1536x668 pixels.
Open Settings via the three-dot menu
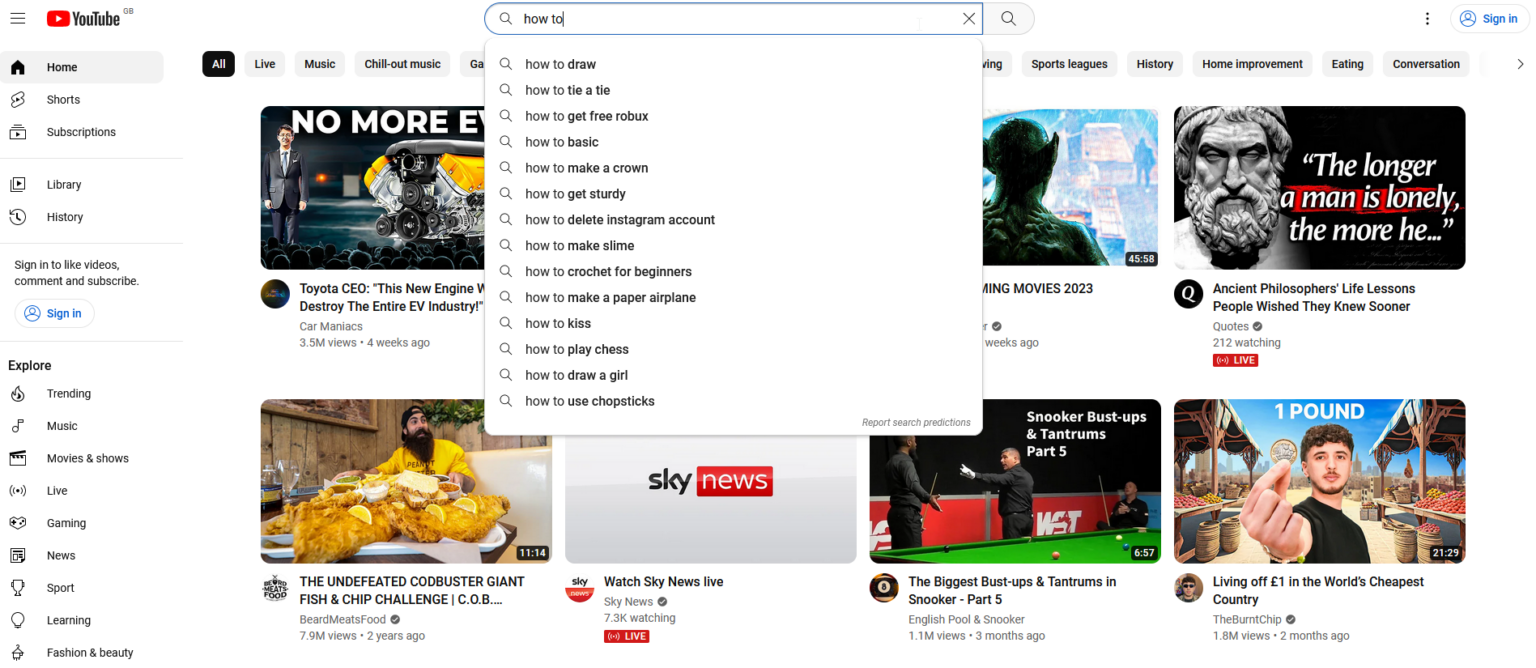(x=1427, y=18)
